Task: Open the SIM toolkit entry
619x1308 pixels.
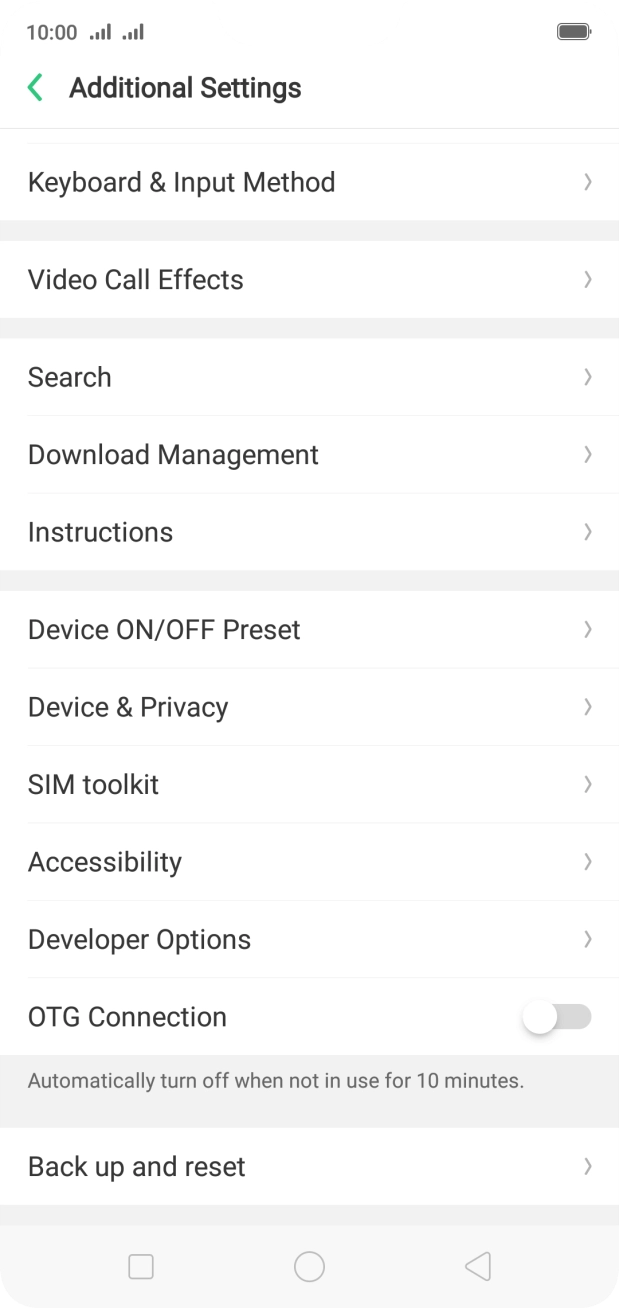Action: pyautogui.click(x=93, y=785)
